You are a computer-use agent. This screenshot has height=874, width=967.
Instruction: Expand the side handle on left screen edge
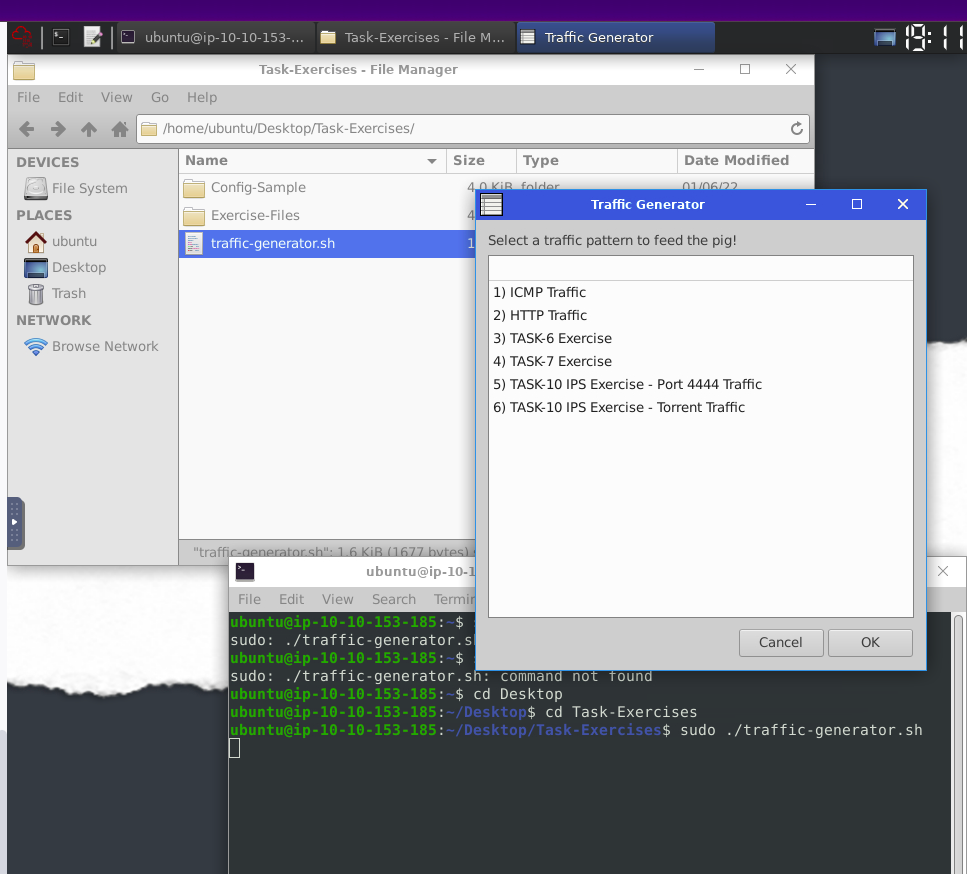pyautogui.click(x=15, y=522)
